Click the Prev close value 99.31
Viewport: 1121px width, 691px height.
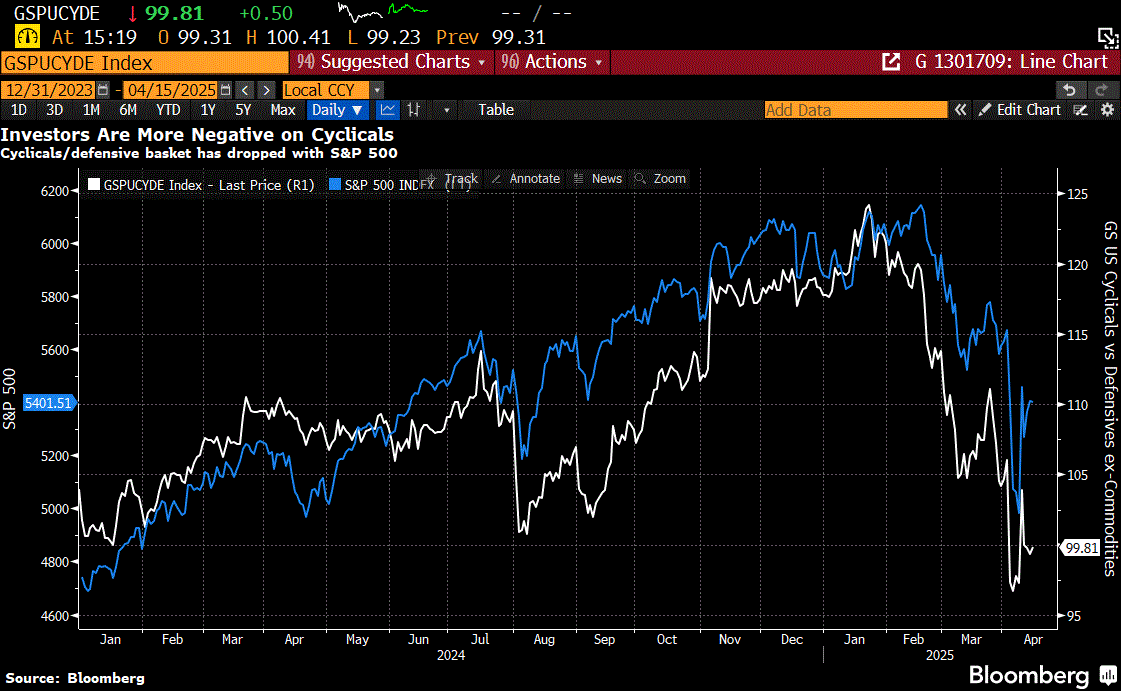click(518, 37)
